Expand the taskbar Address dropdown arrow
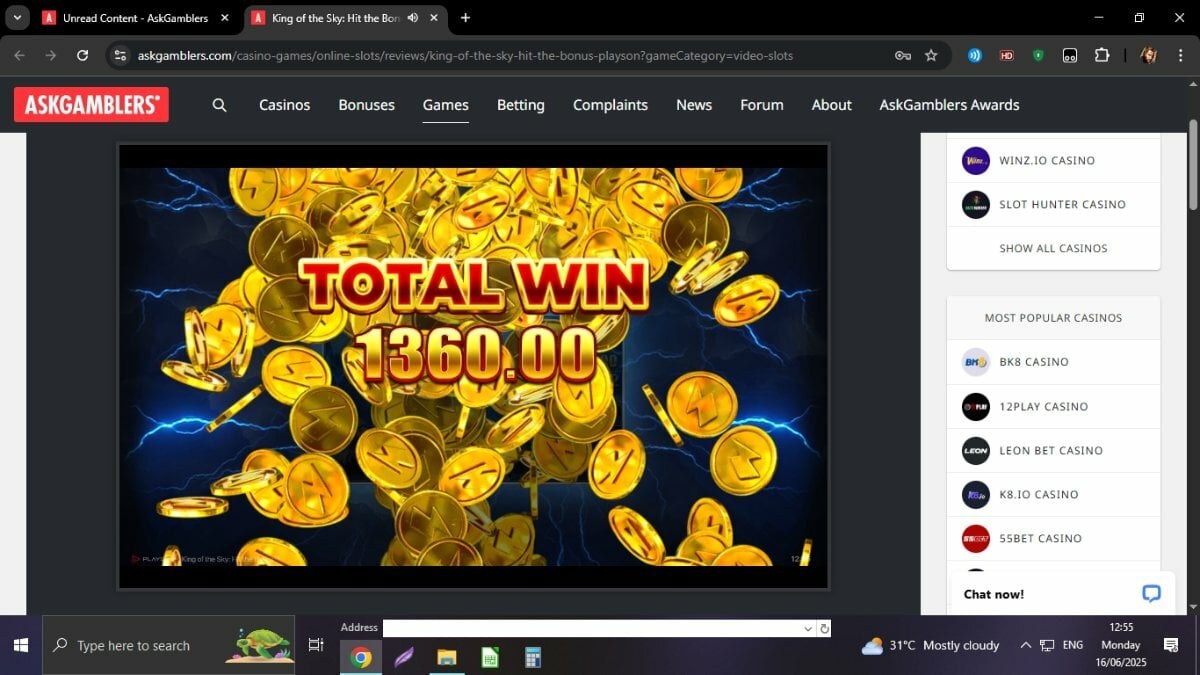 tap(808, 628)
